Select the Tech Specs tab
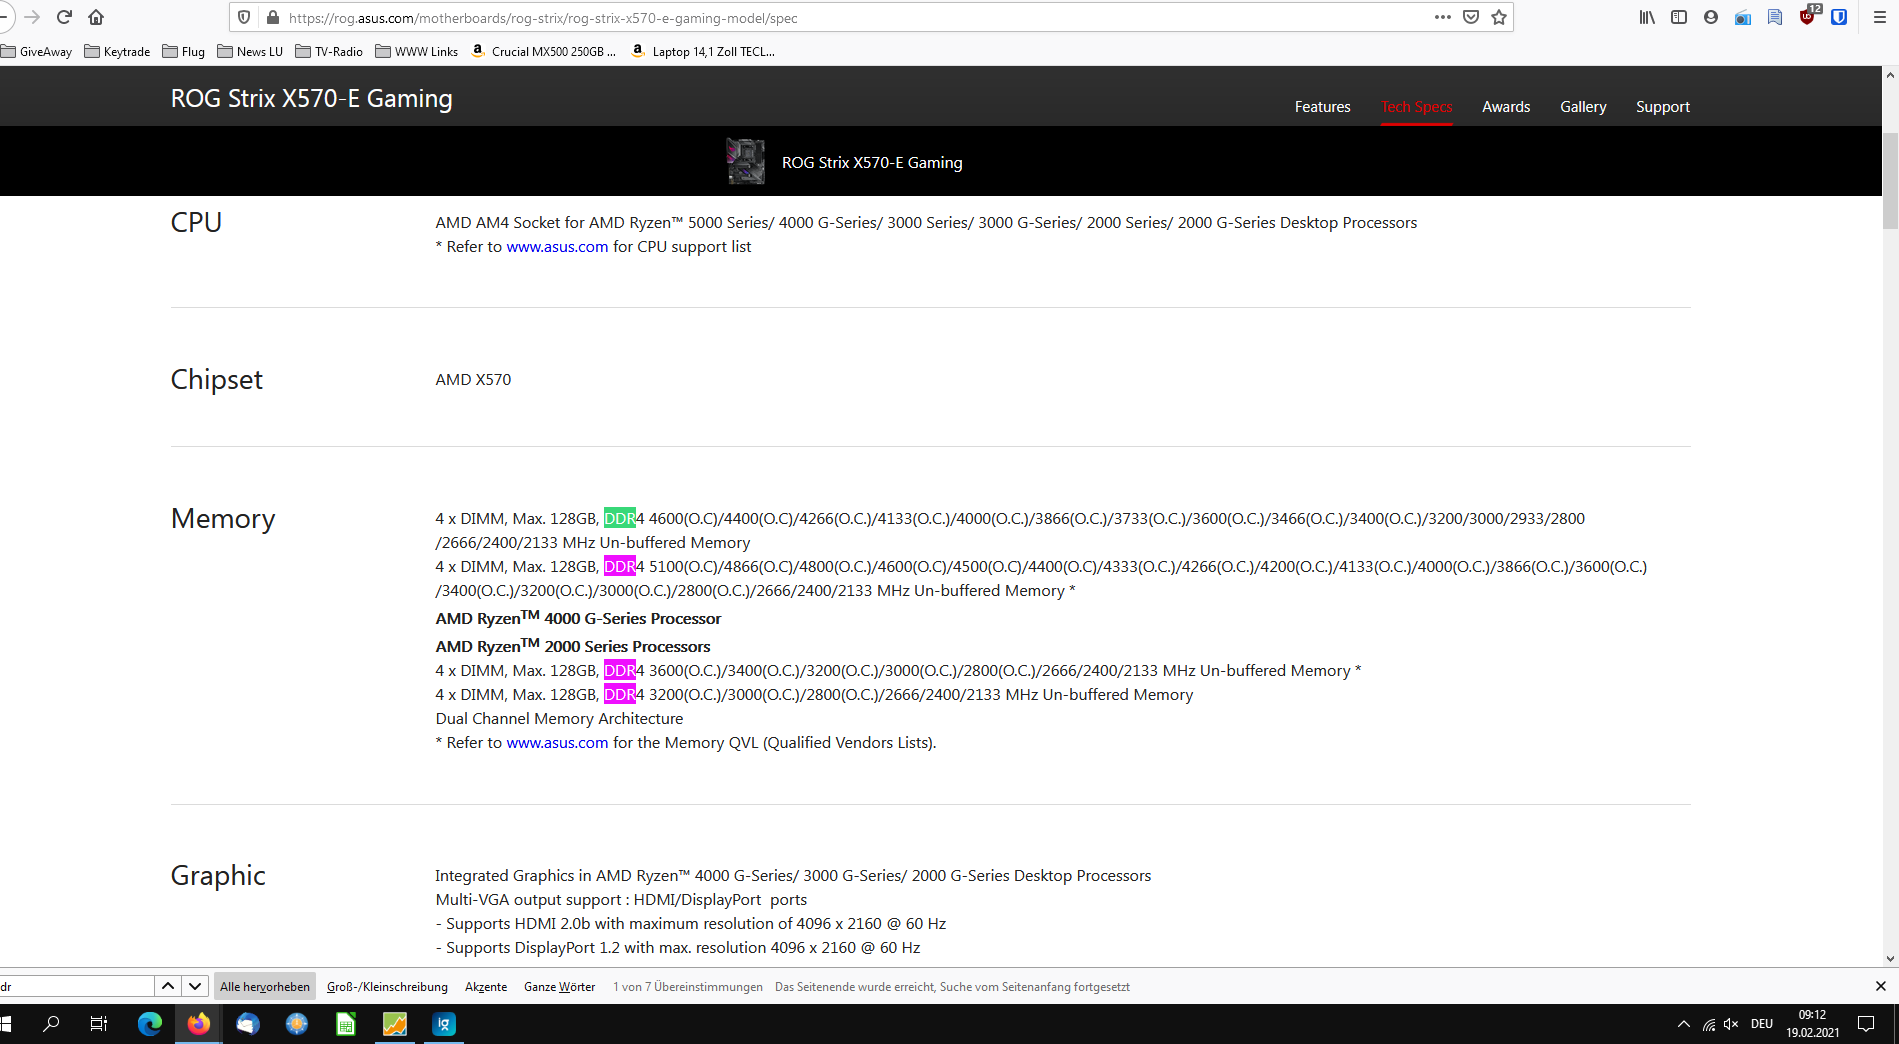 1416,107
